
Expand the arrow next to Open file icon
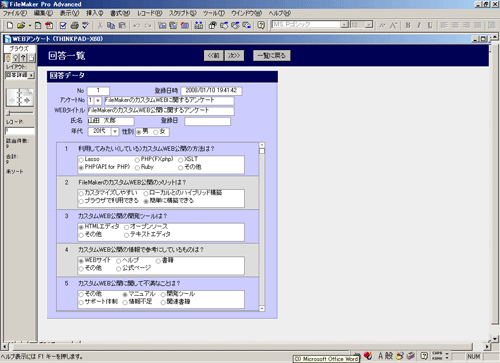point(29,25)
